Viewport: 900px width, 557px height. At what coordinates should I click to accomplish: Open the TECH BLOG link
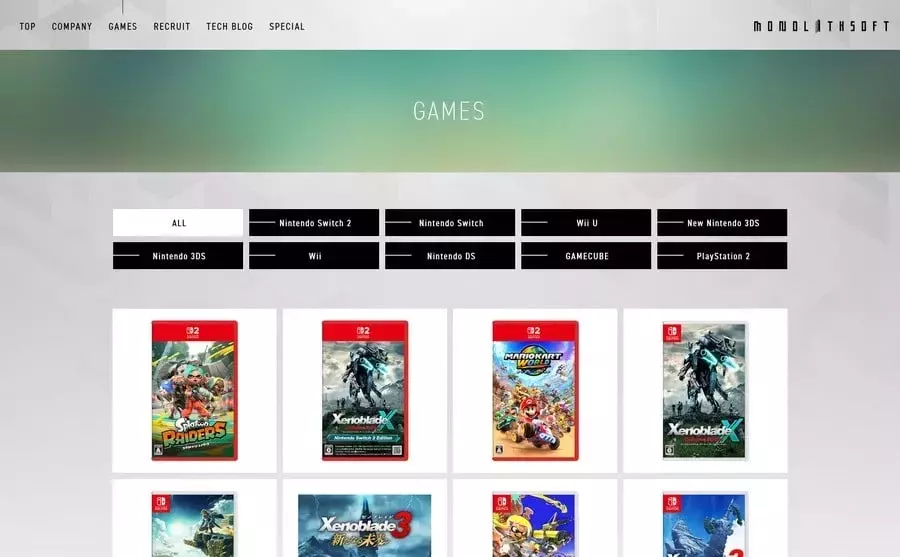tap(230, 26)
